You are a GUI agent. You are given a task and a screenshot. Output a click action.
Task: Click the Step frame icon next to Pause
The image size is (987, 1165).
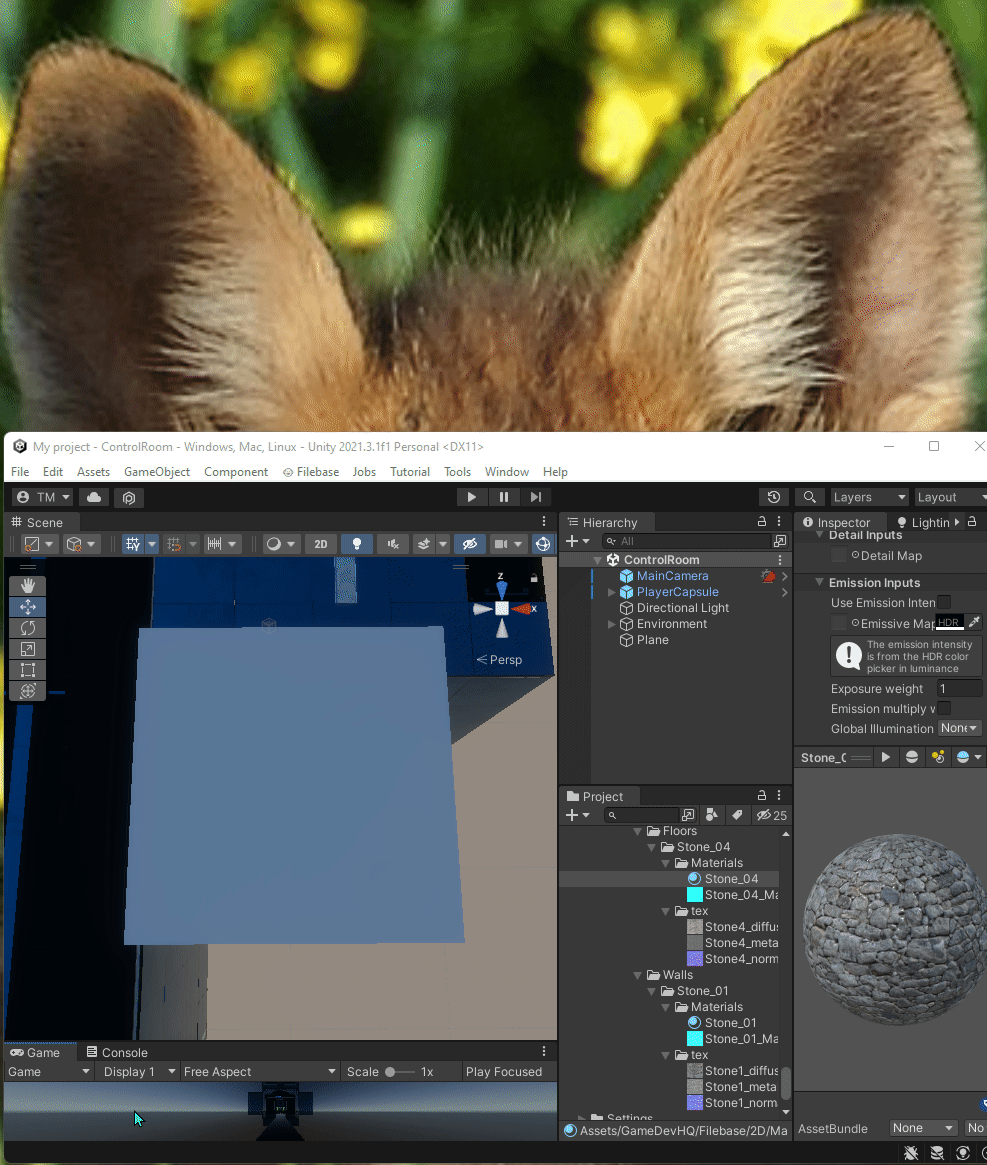click(x=535, y=496)
